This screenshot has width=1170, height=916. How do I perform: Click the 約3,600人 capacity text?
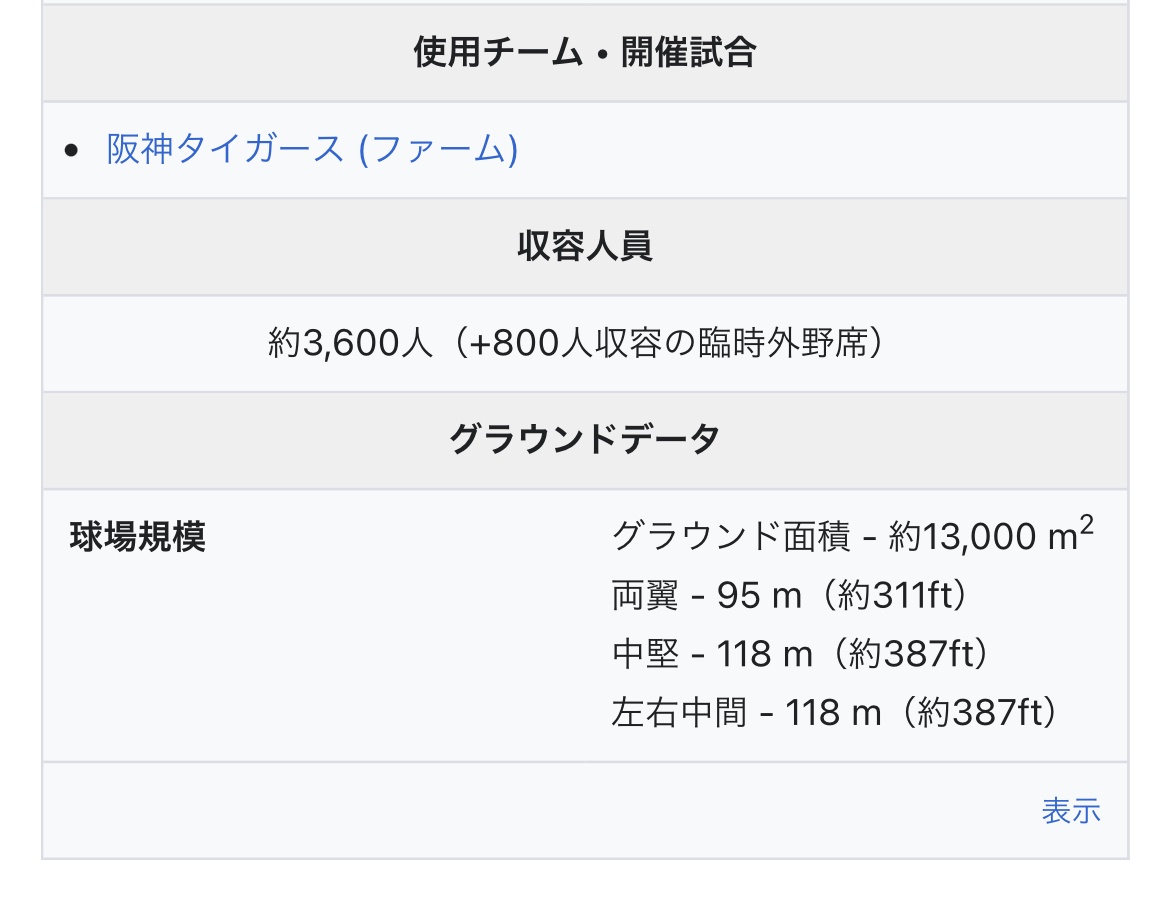point(350,344)
